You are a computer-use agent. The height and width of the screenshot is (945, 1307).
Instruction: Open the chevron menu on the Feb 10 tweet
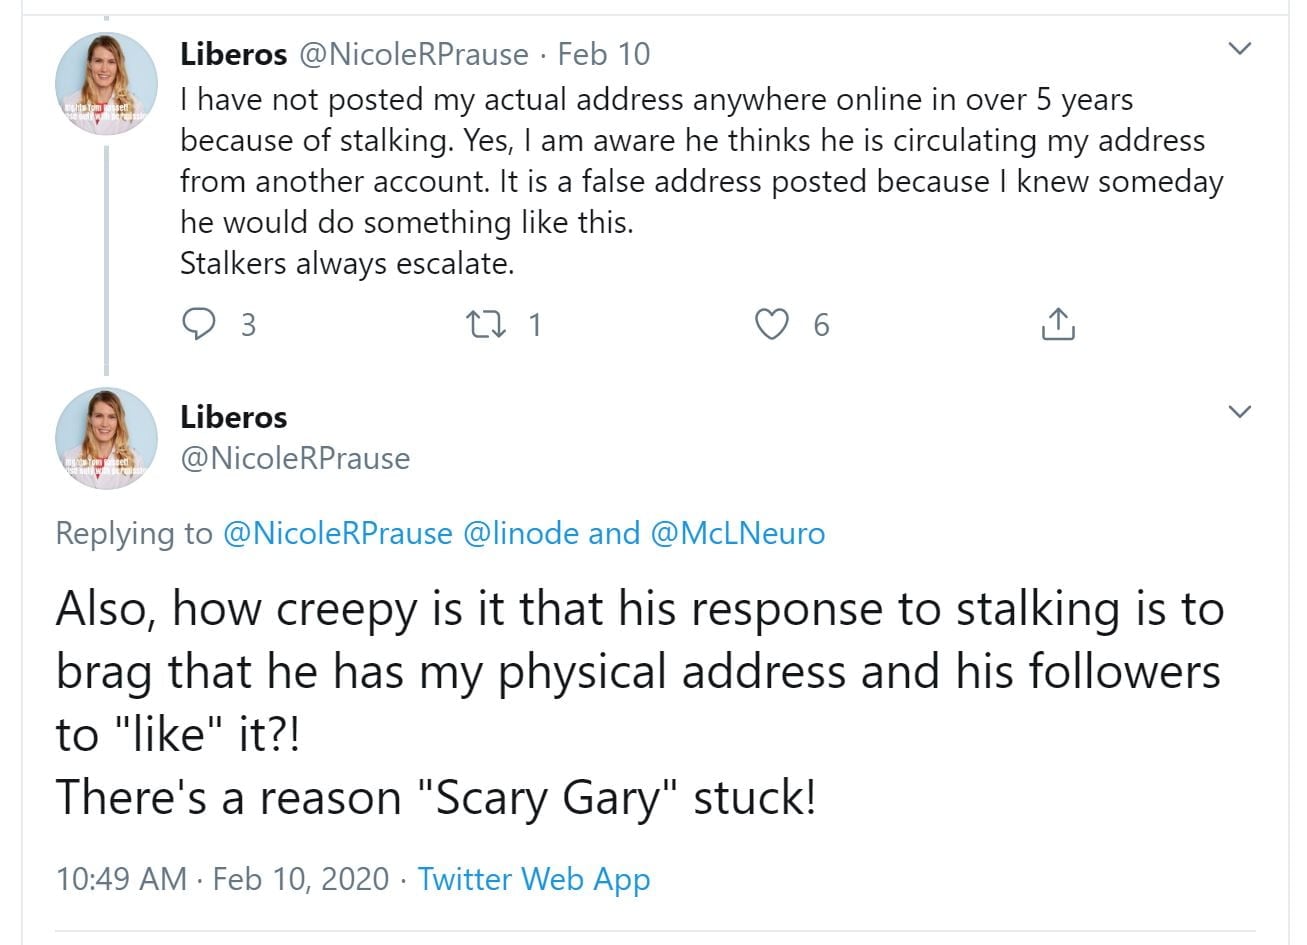(x=1239, y=48)
